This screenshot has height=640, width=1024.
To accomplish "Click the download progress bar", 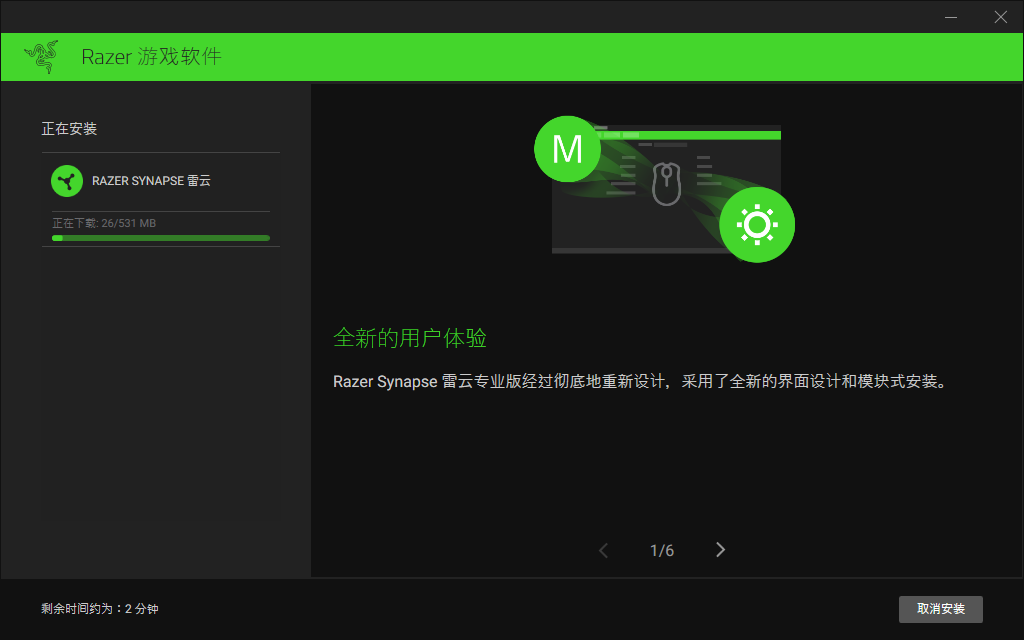I will 161,238.
